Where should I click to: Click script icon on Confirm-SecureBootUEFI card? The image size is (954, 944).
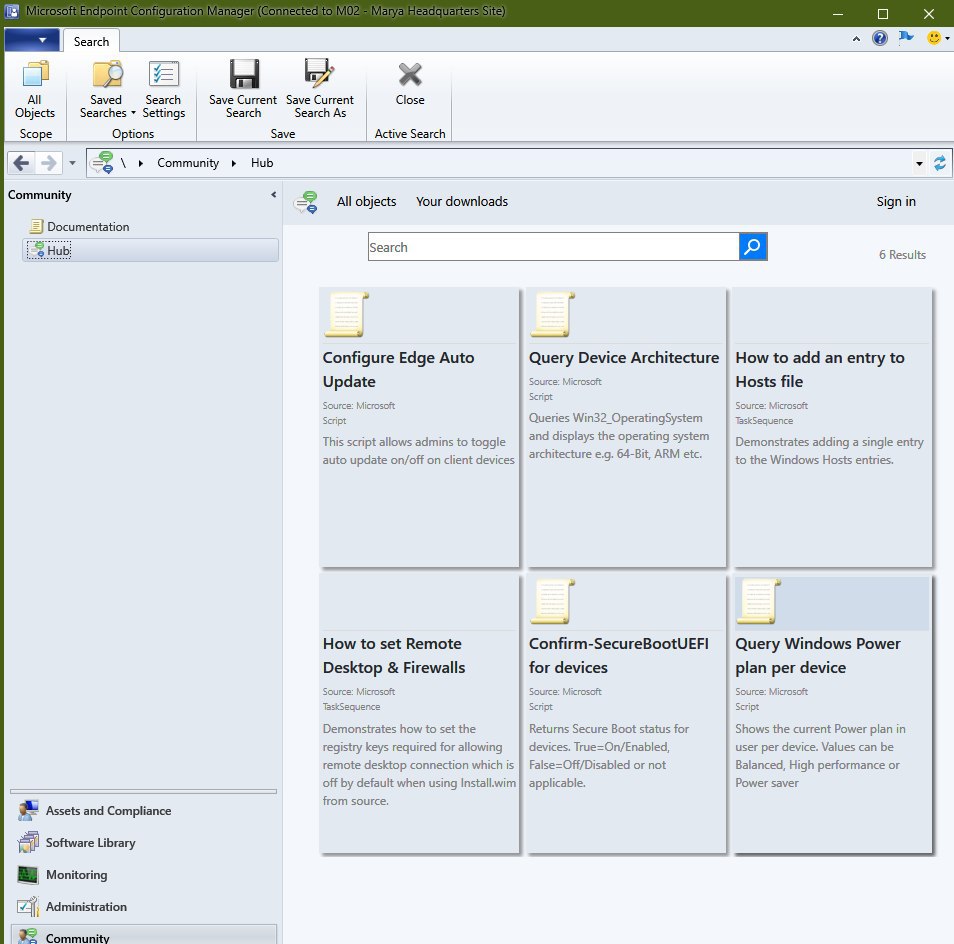click(552, 602)
